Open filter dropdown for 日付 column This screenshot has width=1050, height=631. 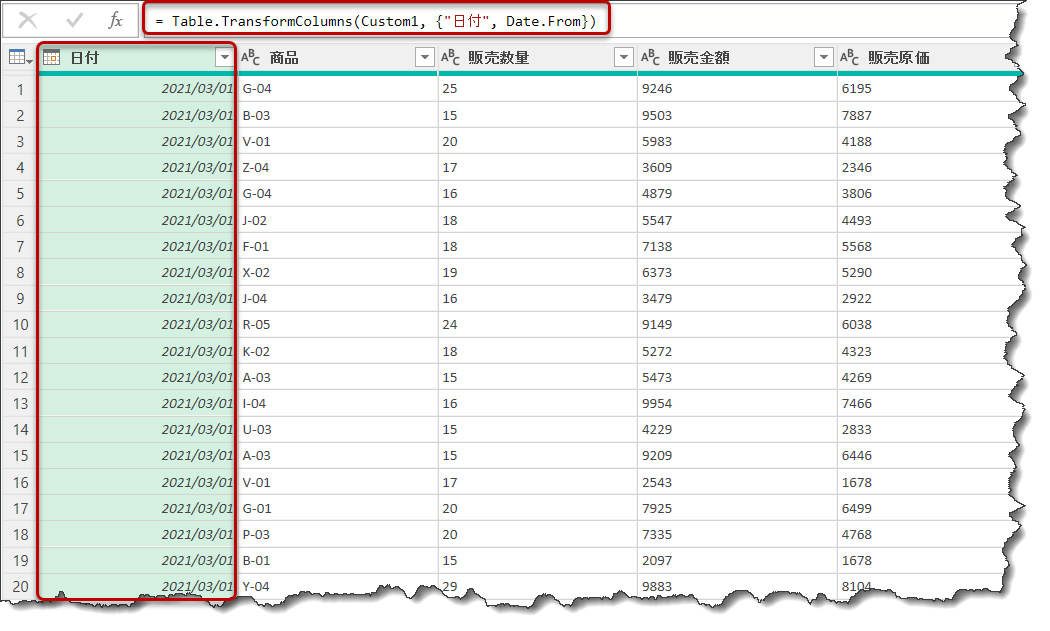point(224,58)
